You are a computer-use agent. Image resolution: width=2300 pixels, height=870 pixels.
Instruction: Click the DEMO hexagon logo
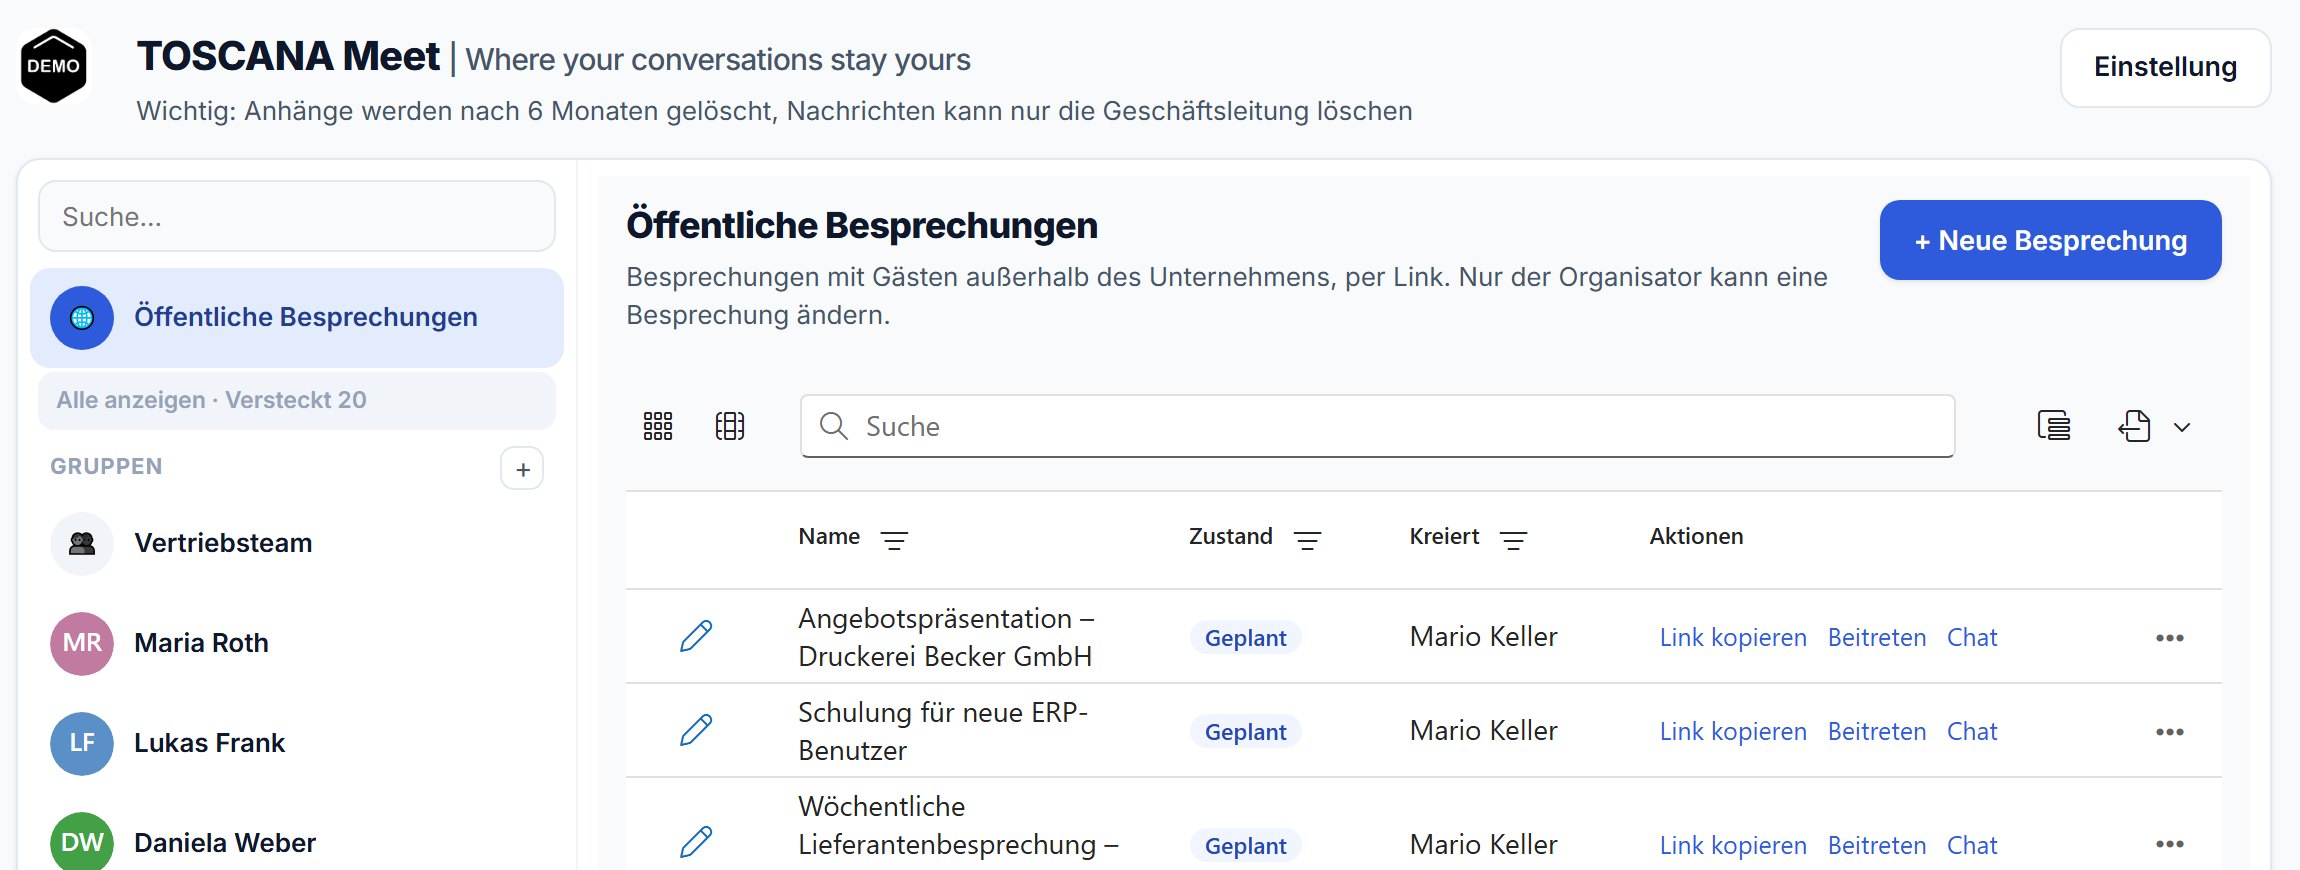click(54, 66)
